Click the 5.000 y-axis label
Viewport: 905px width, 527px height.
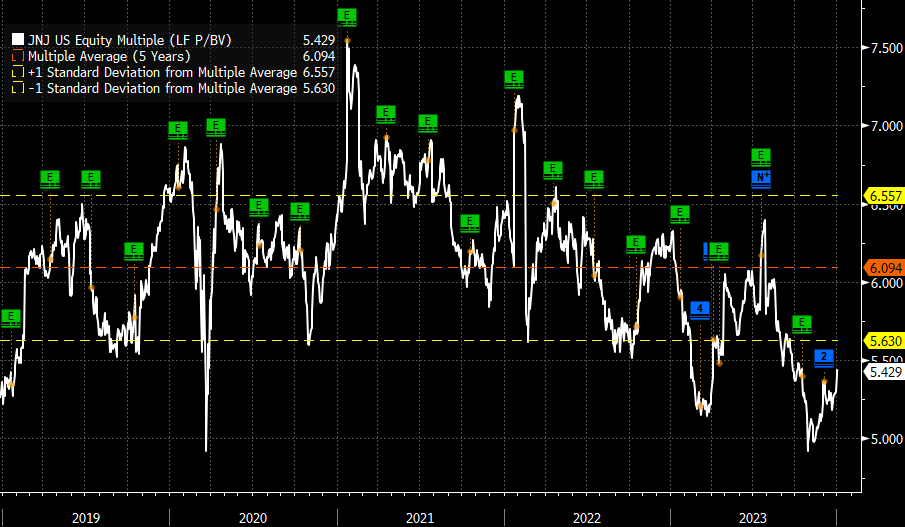click(886, 439)
